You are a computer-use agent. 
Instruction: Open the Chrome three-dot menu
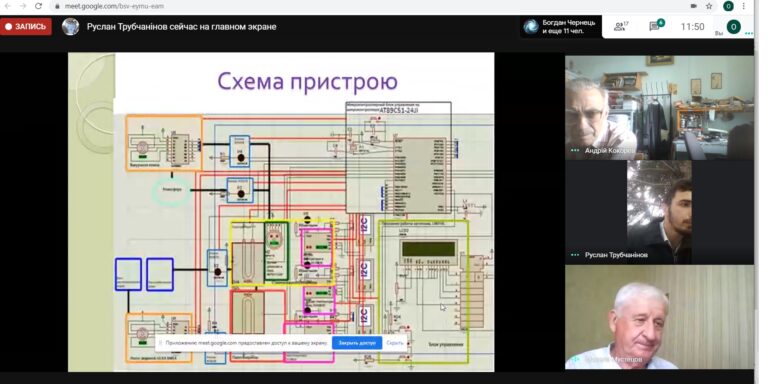(x=744, y=6)
